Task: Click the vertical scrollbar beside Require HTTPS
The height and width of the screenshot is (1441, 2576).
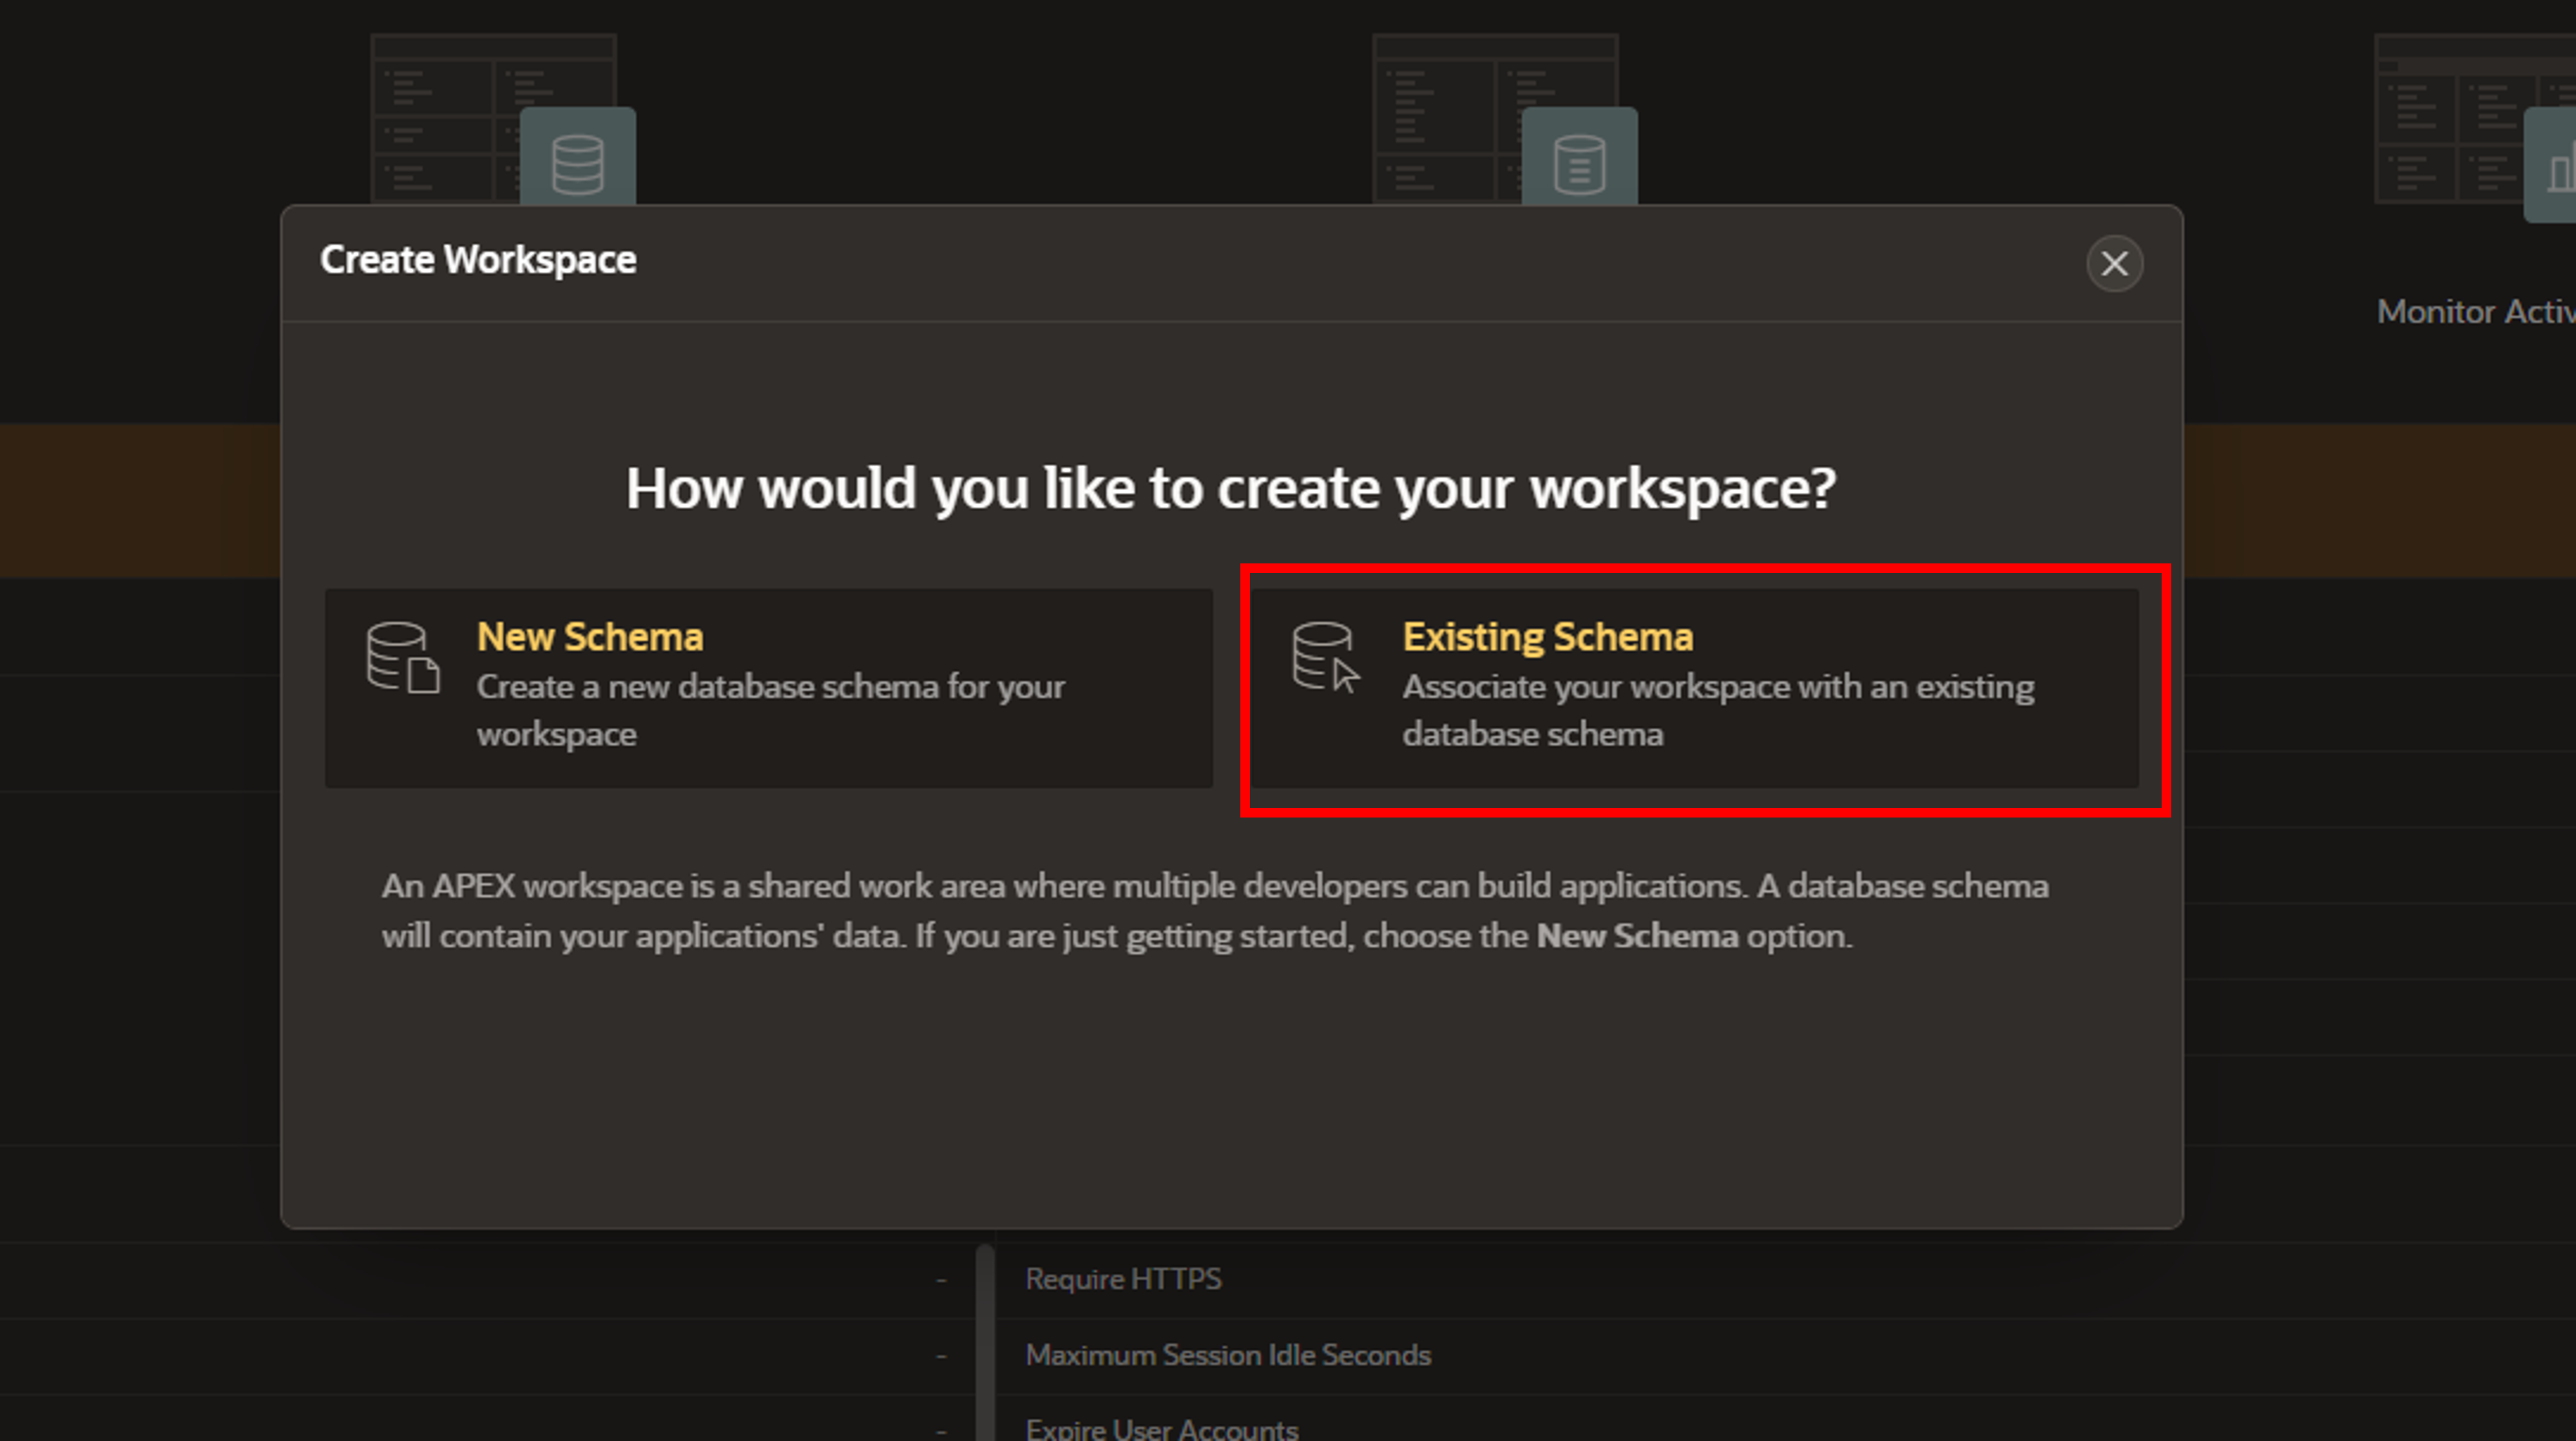Action: (x=985, y=1340)
